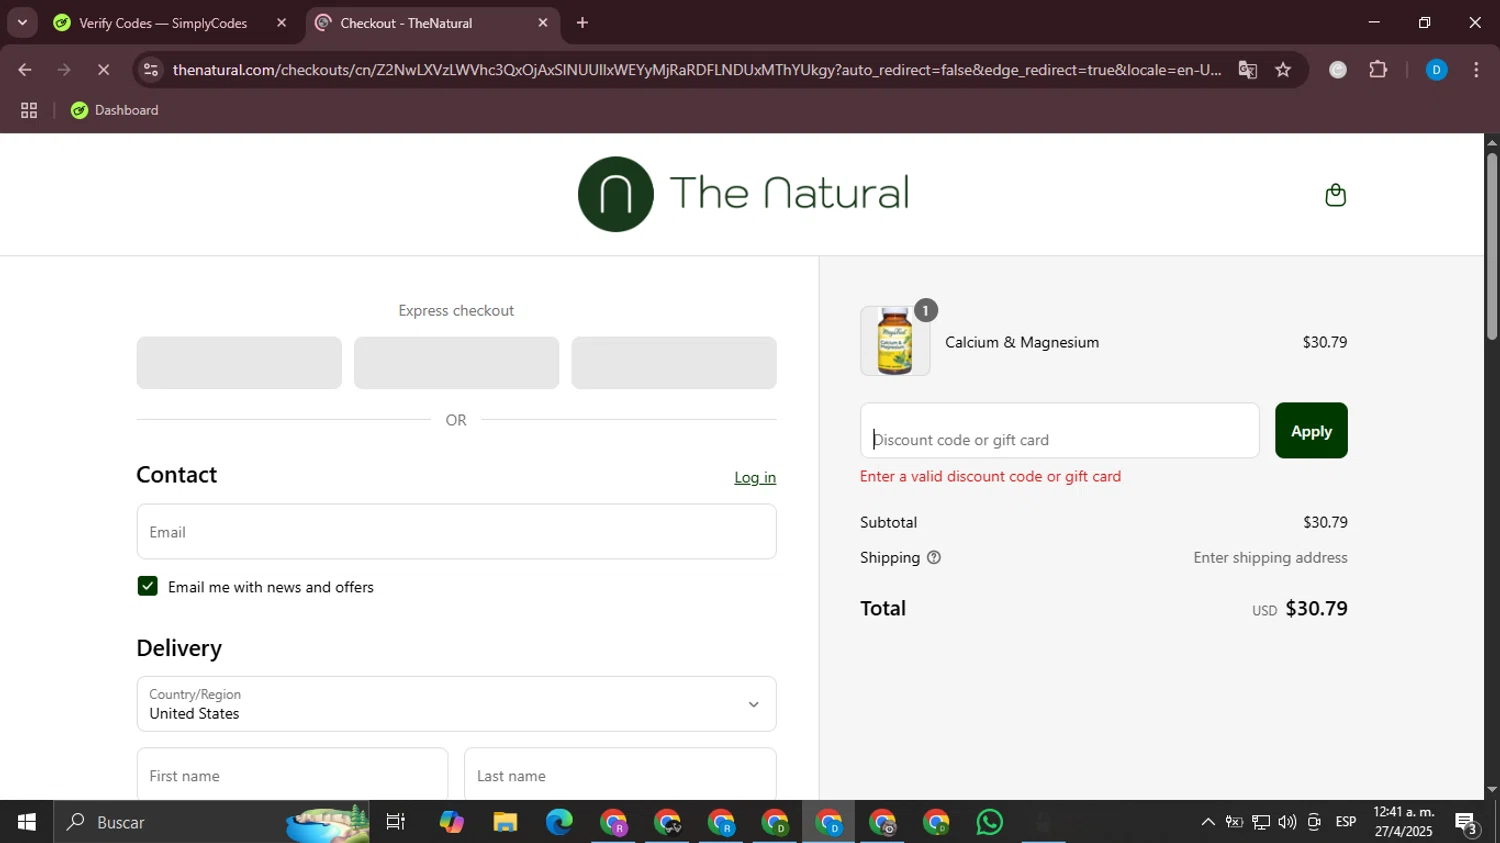Click the middle express checkout button
Image resolution: width=1500 pixels, height=843 pixels.
(456, 363)
